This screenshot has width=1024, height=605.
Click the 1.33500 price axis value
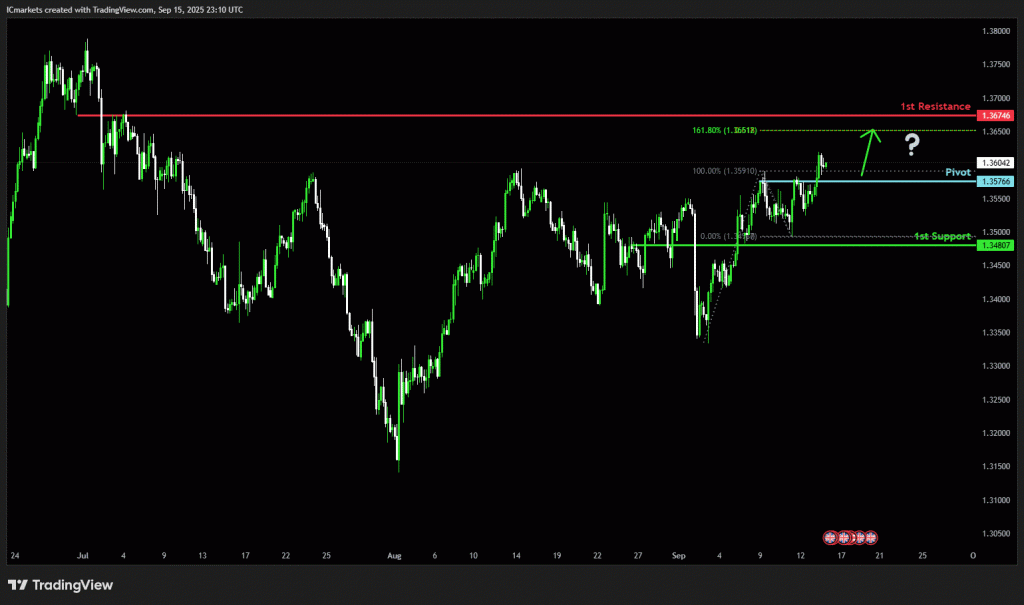pos(996,333)
